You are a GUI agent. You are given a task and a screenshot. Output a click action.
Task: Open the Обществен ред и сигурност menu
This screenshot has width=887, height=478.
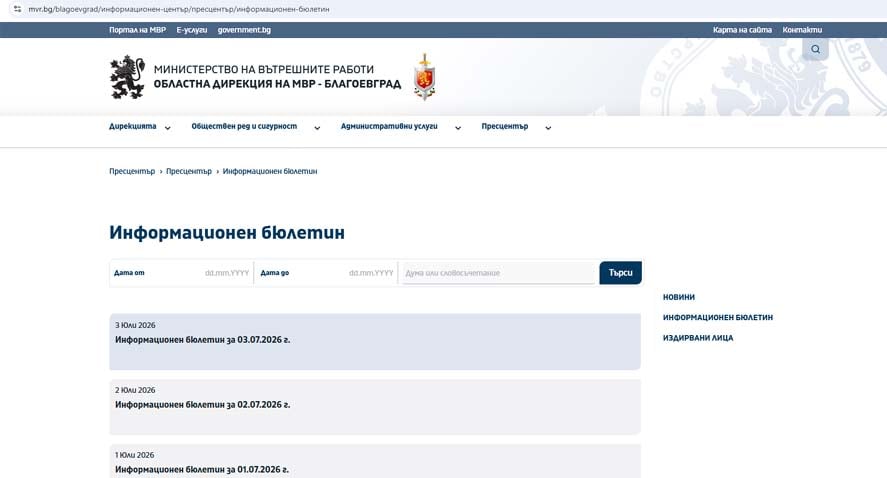(244, 126)
